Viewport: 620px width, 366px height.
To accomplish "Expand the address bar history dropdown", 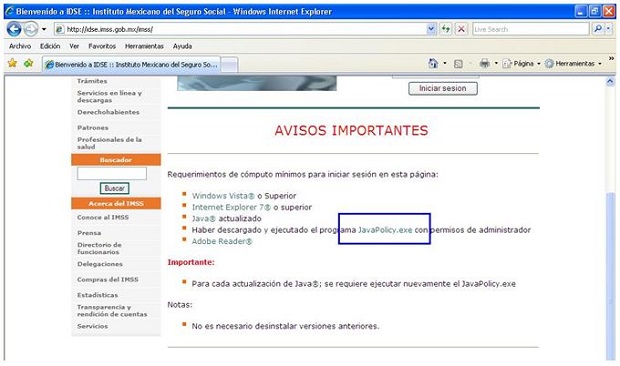I will 431,29.
